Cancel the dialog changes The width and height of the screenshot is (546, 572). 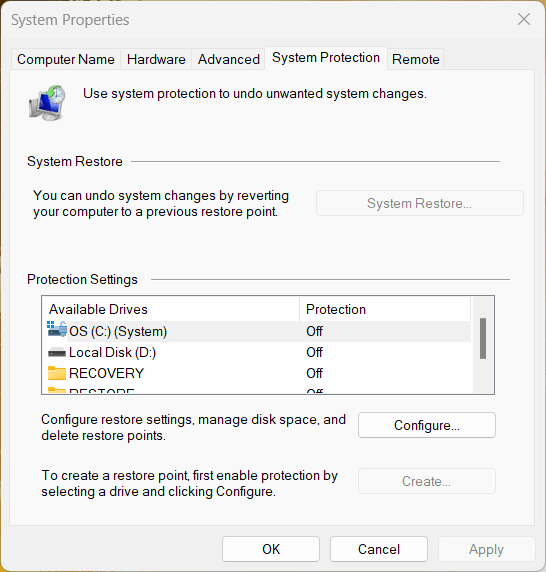[379, 549]
